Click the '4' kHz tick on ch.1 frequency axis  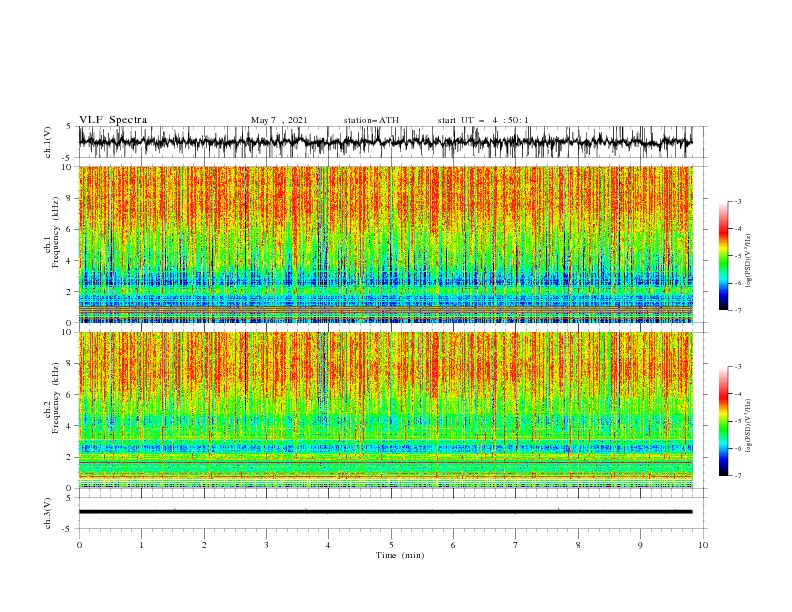coord(70,261)
